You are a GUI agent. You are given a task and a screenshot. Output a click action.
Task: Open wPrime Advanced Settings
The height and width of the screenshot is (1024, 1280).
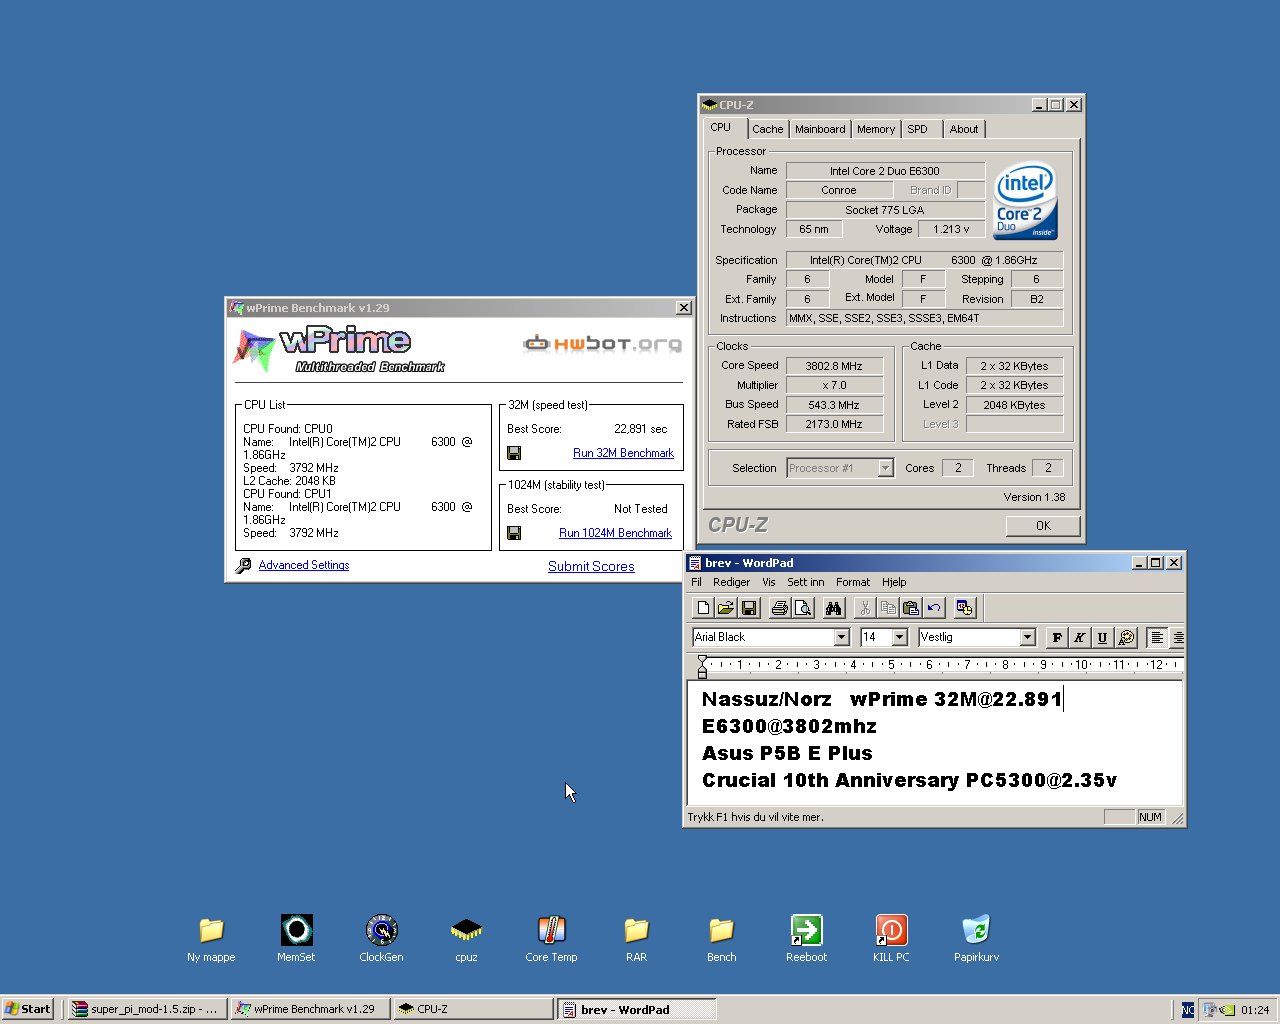click(304, 565)
